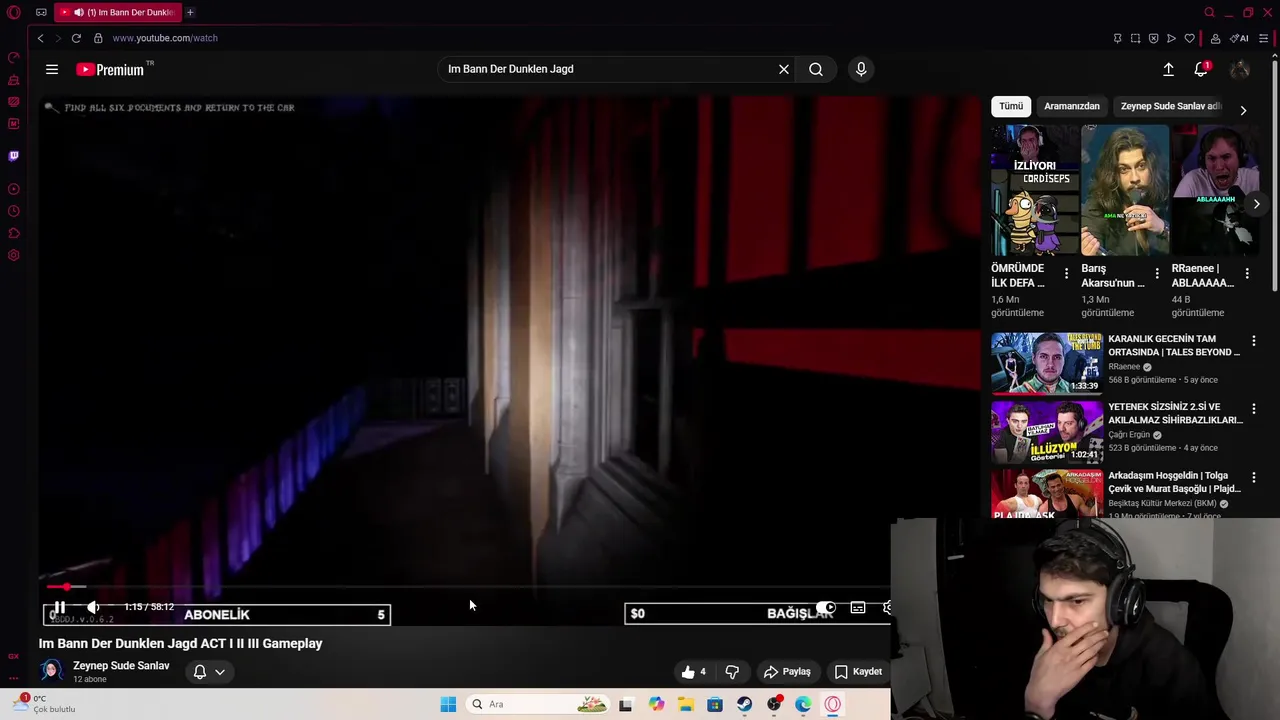Open Twitch in Opera sidebar
The width and height of the screenshot is (1280, 720).
pos(14,156)
